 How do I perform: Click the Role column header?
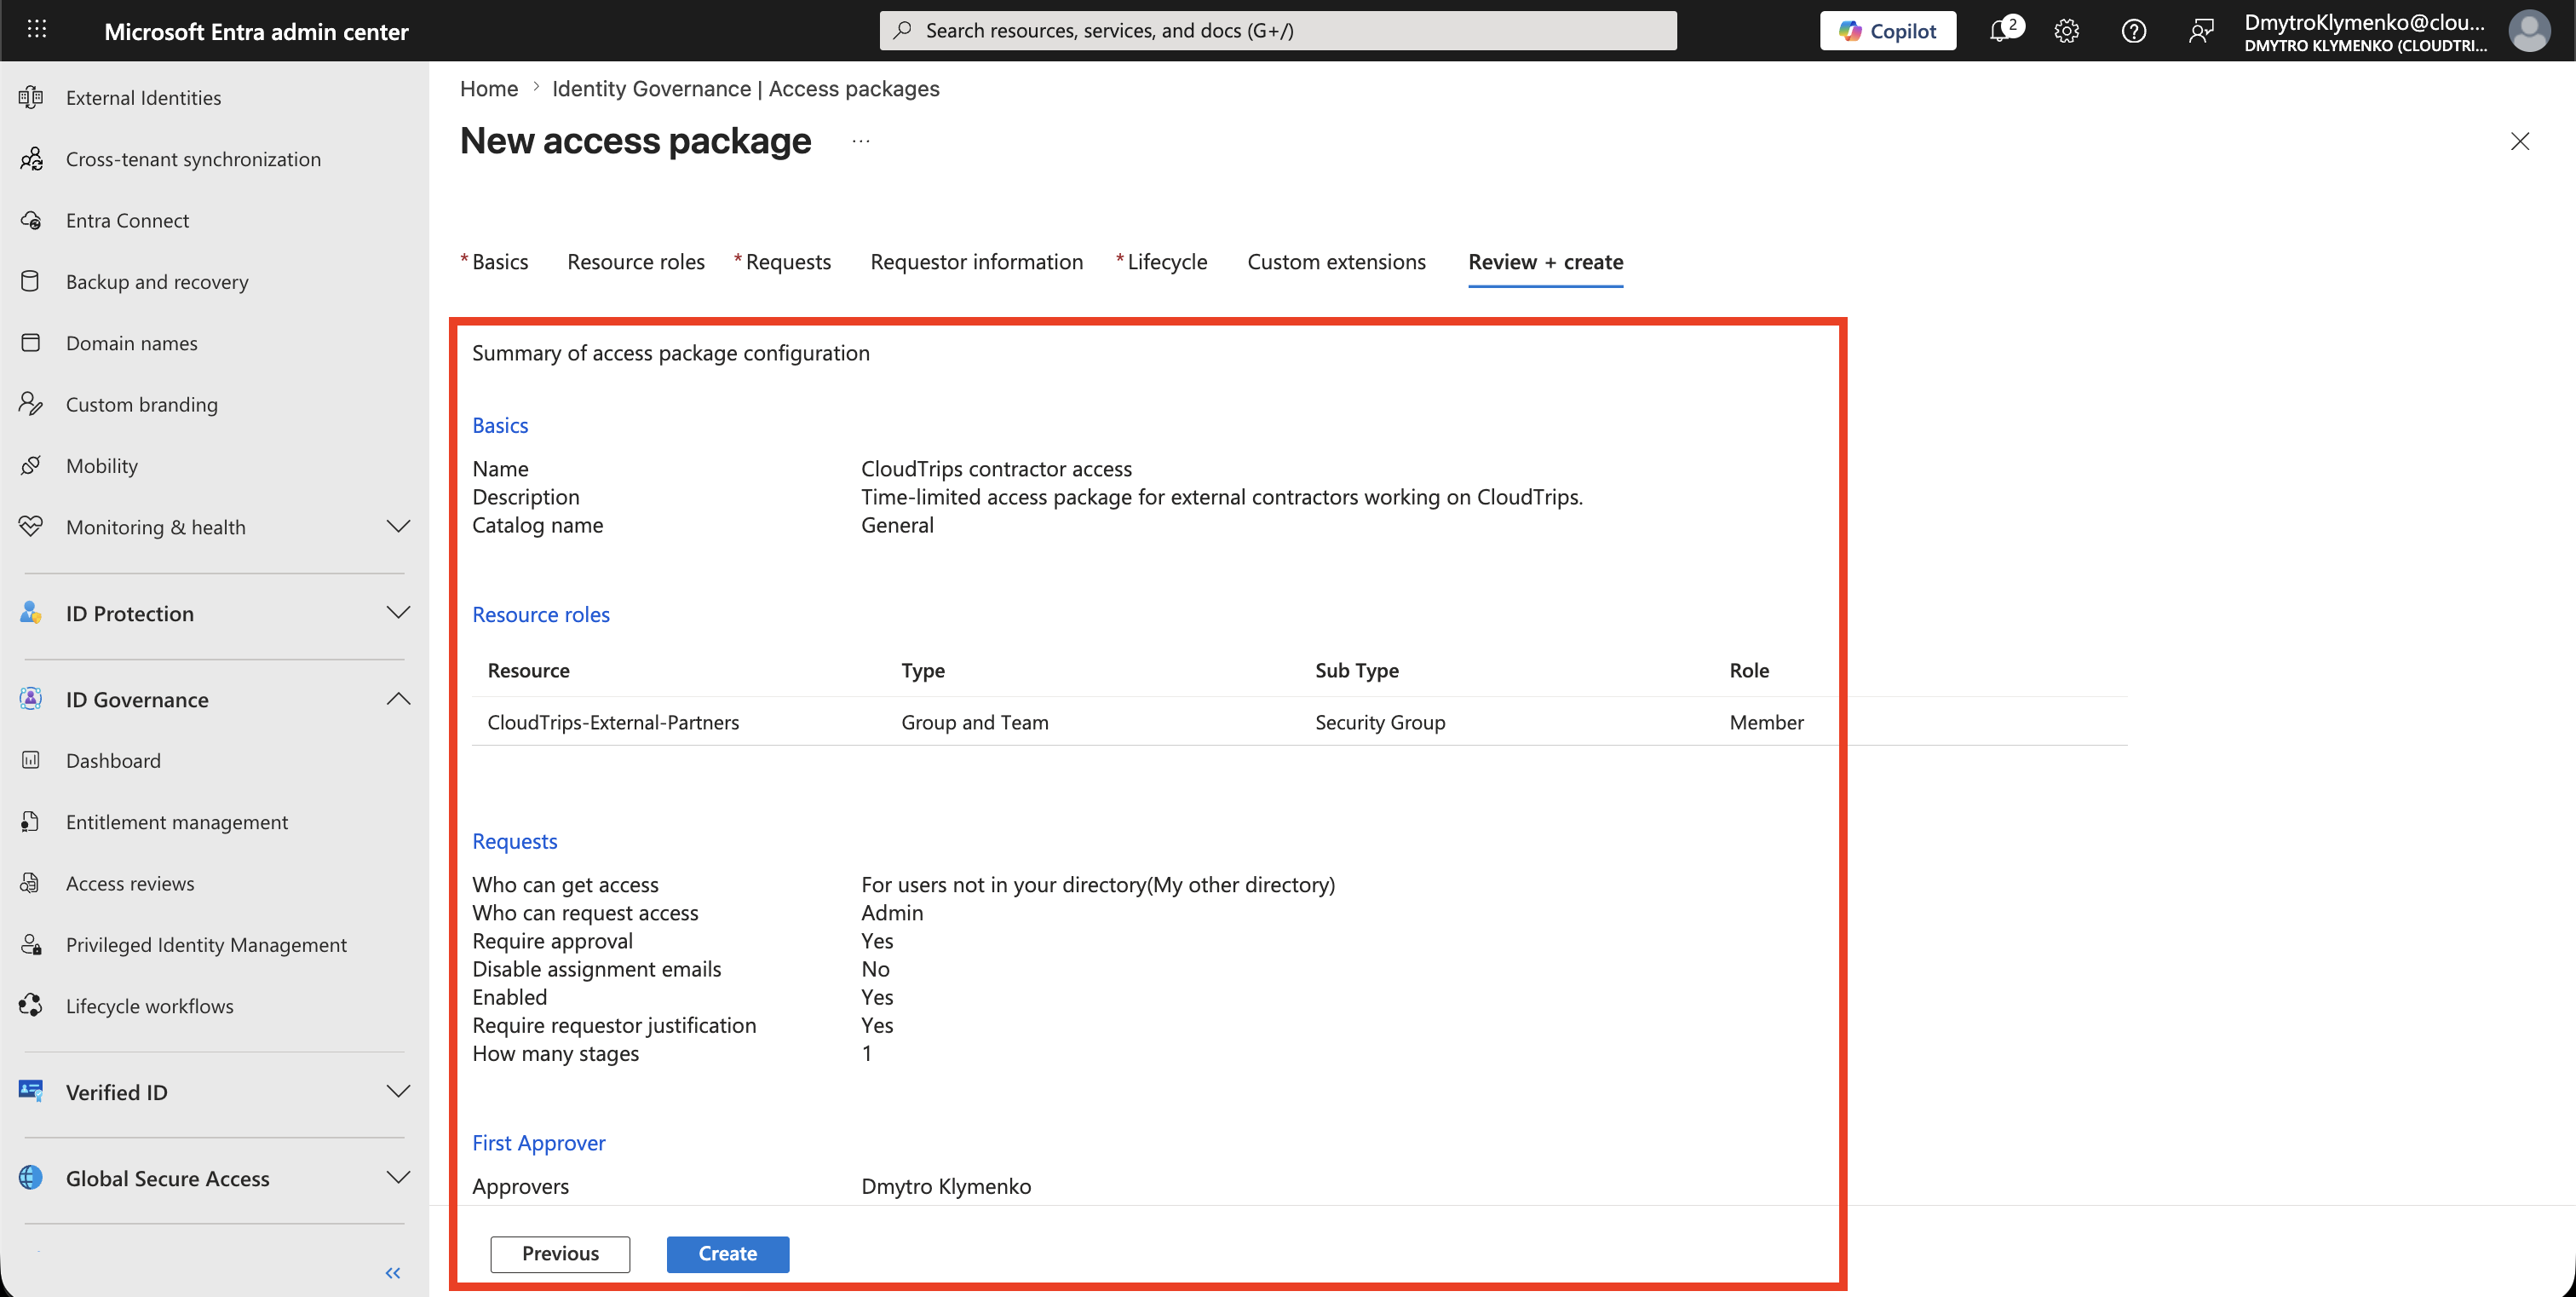(1749, 670)
